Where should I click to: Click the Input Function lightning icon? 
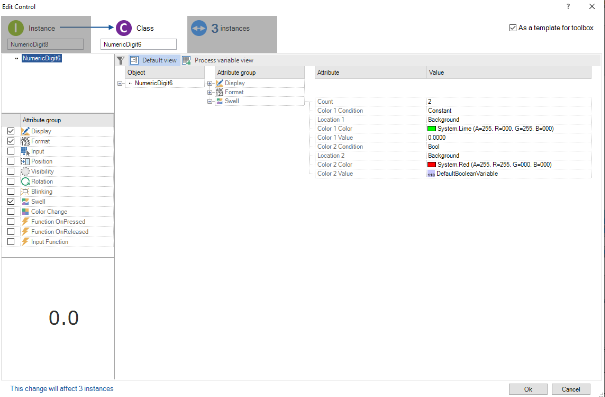25,242
